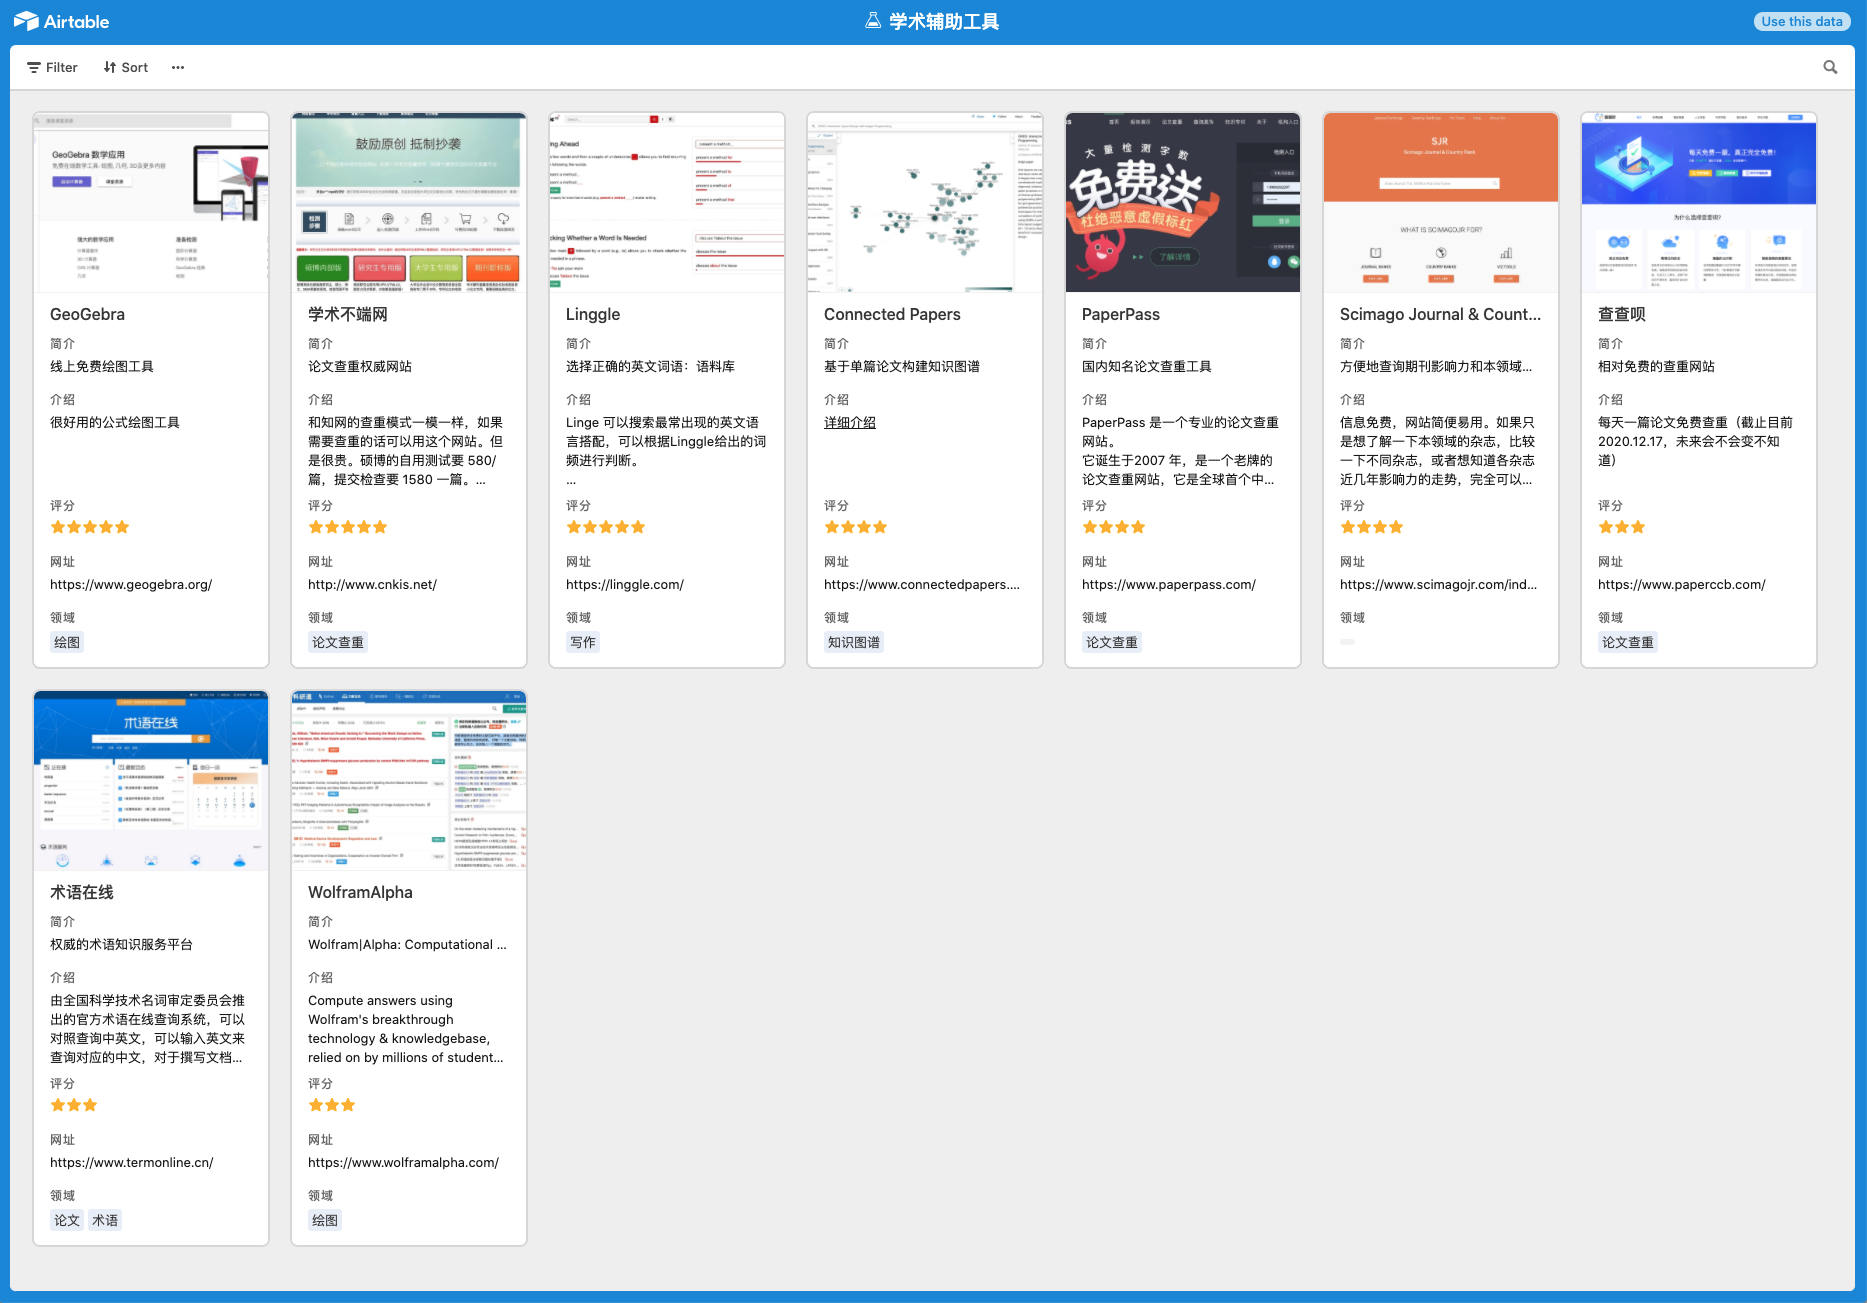The width and height of the screenshot is (1867, 1303).
Task: Click the 知识图谱 tag on Connected Papers
Action: [854, 642]
